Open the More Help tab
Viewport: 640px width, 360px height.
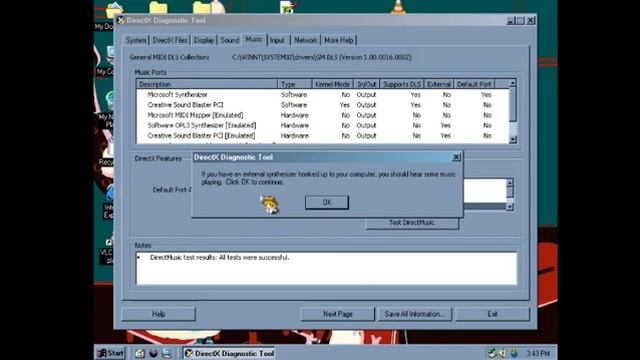coord(339,40)
